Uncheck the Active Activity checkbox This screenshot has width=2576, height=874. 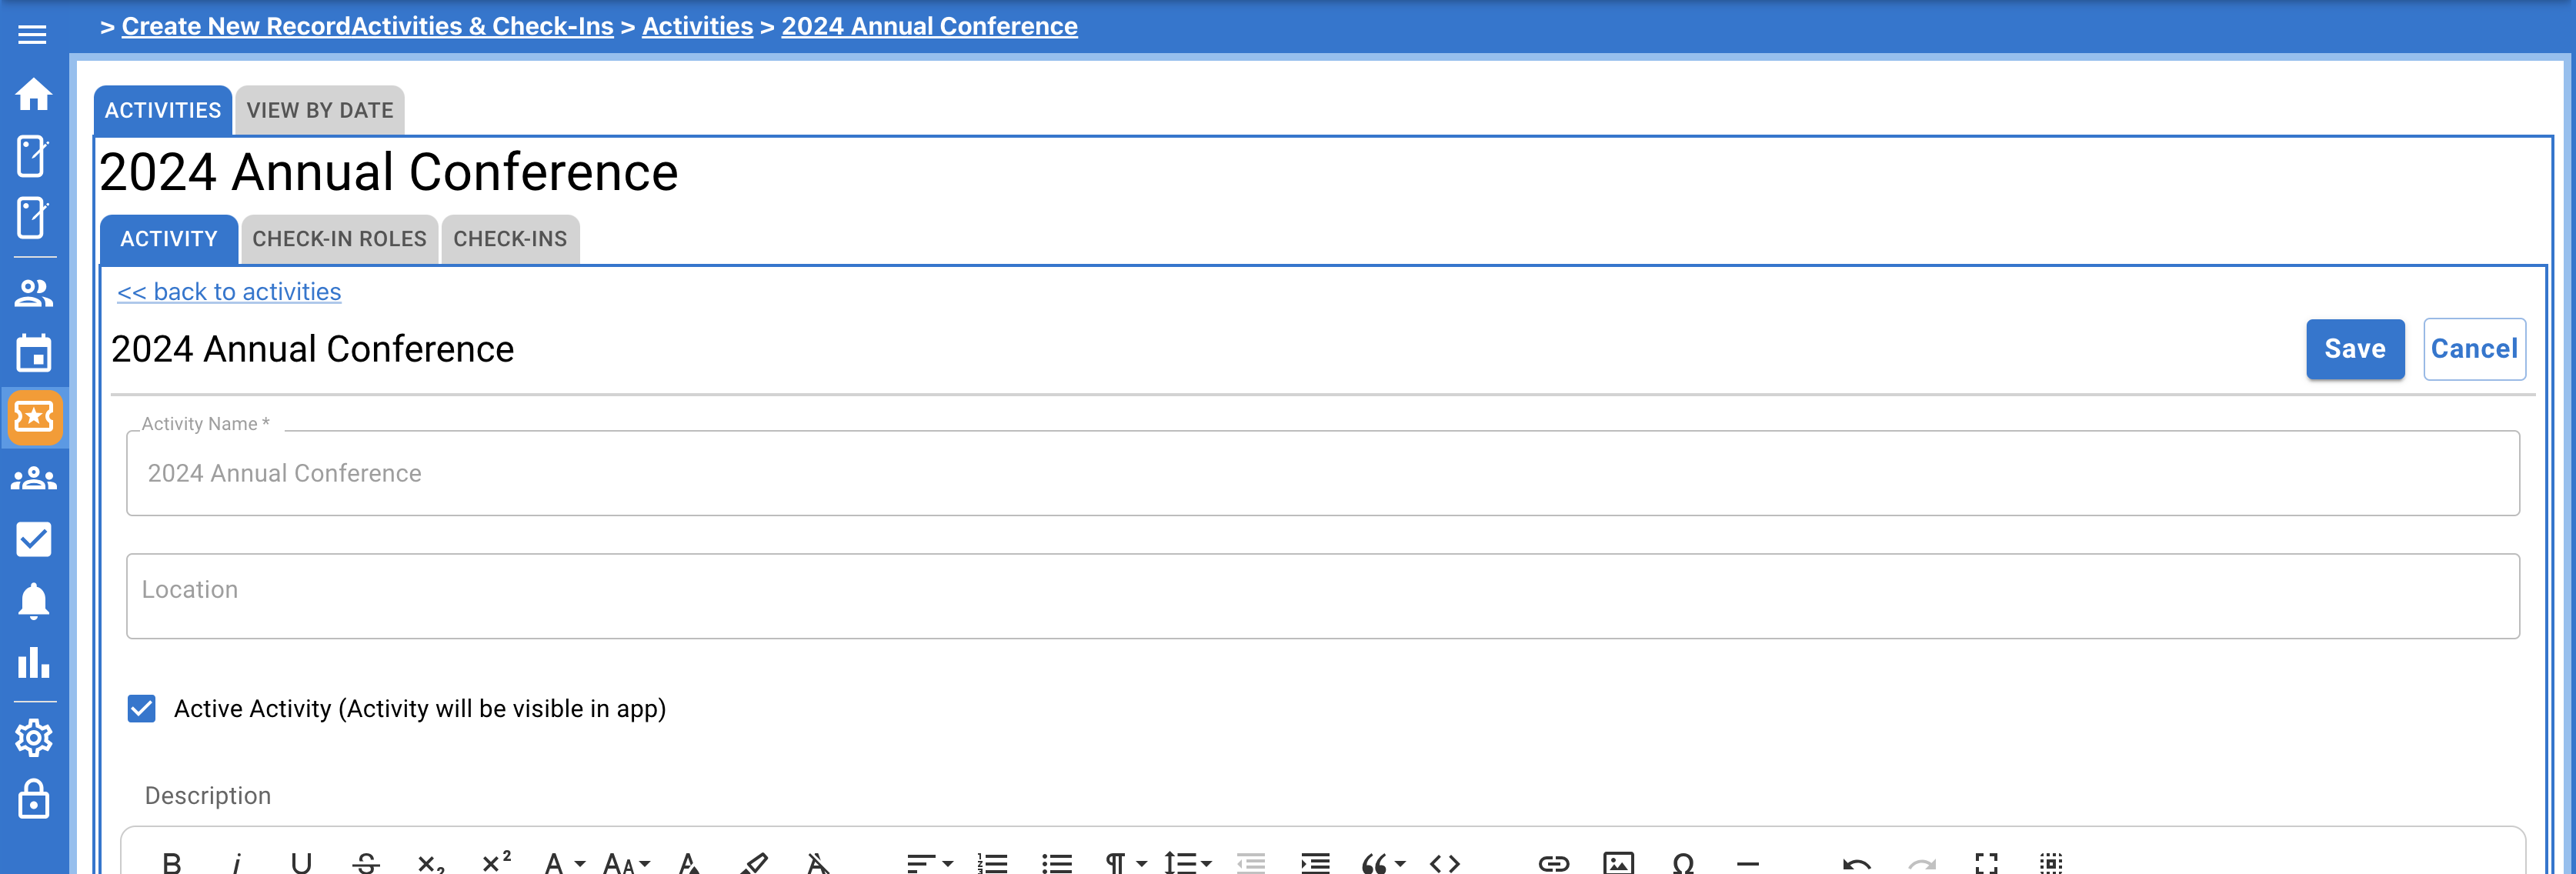tap(141, 708)
